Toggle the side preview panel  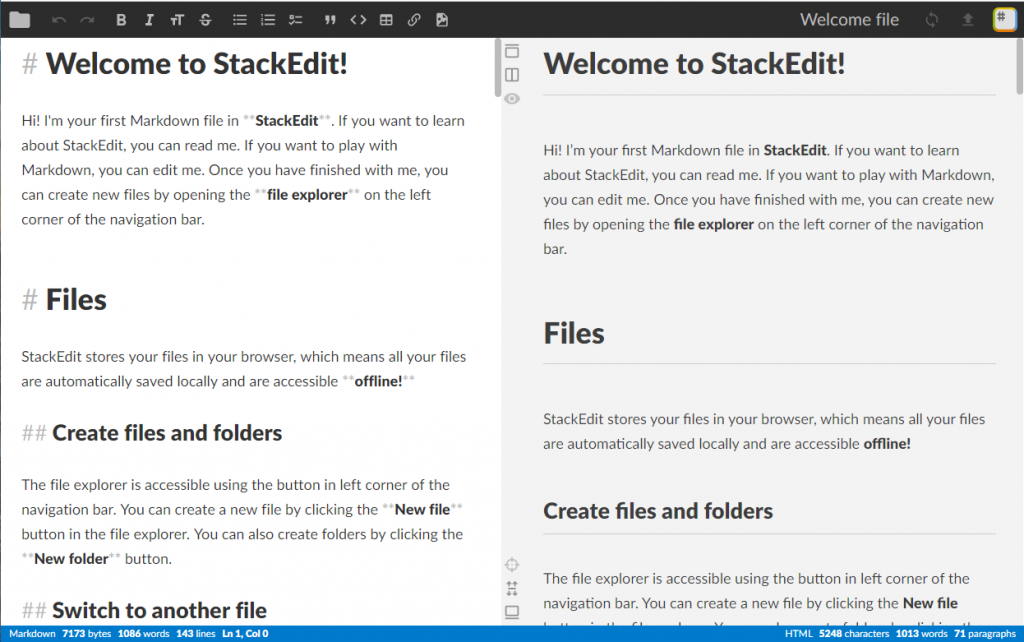coord(512,75)
